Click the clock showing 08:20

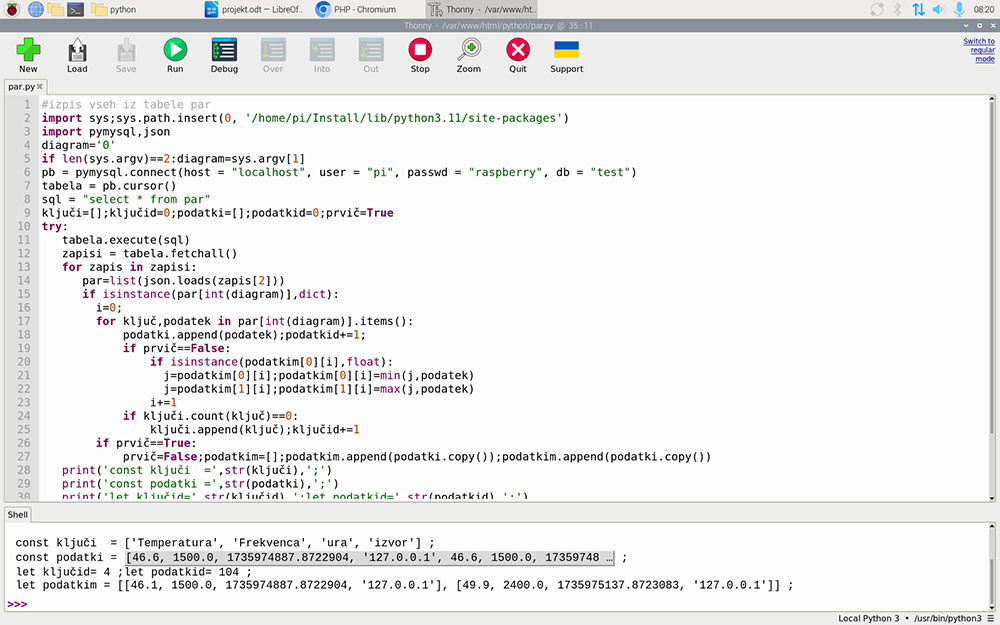point(983,9)
